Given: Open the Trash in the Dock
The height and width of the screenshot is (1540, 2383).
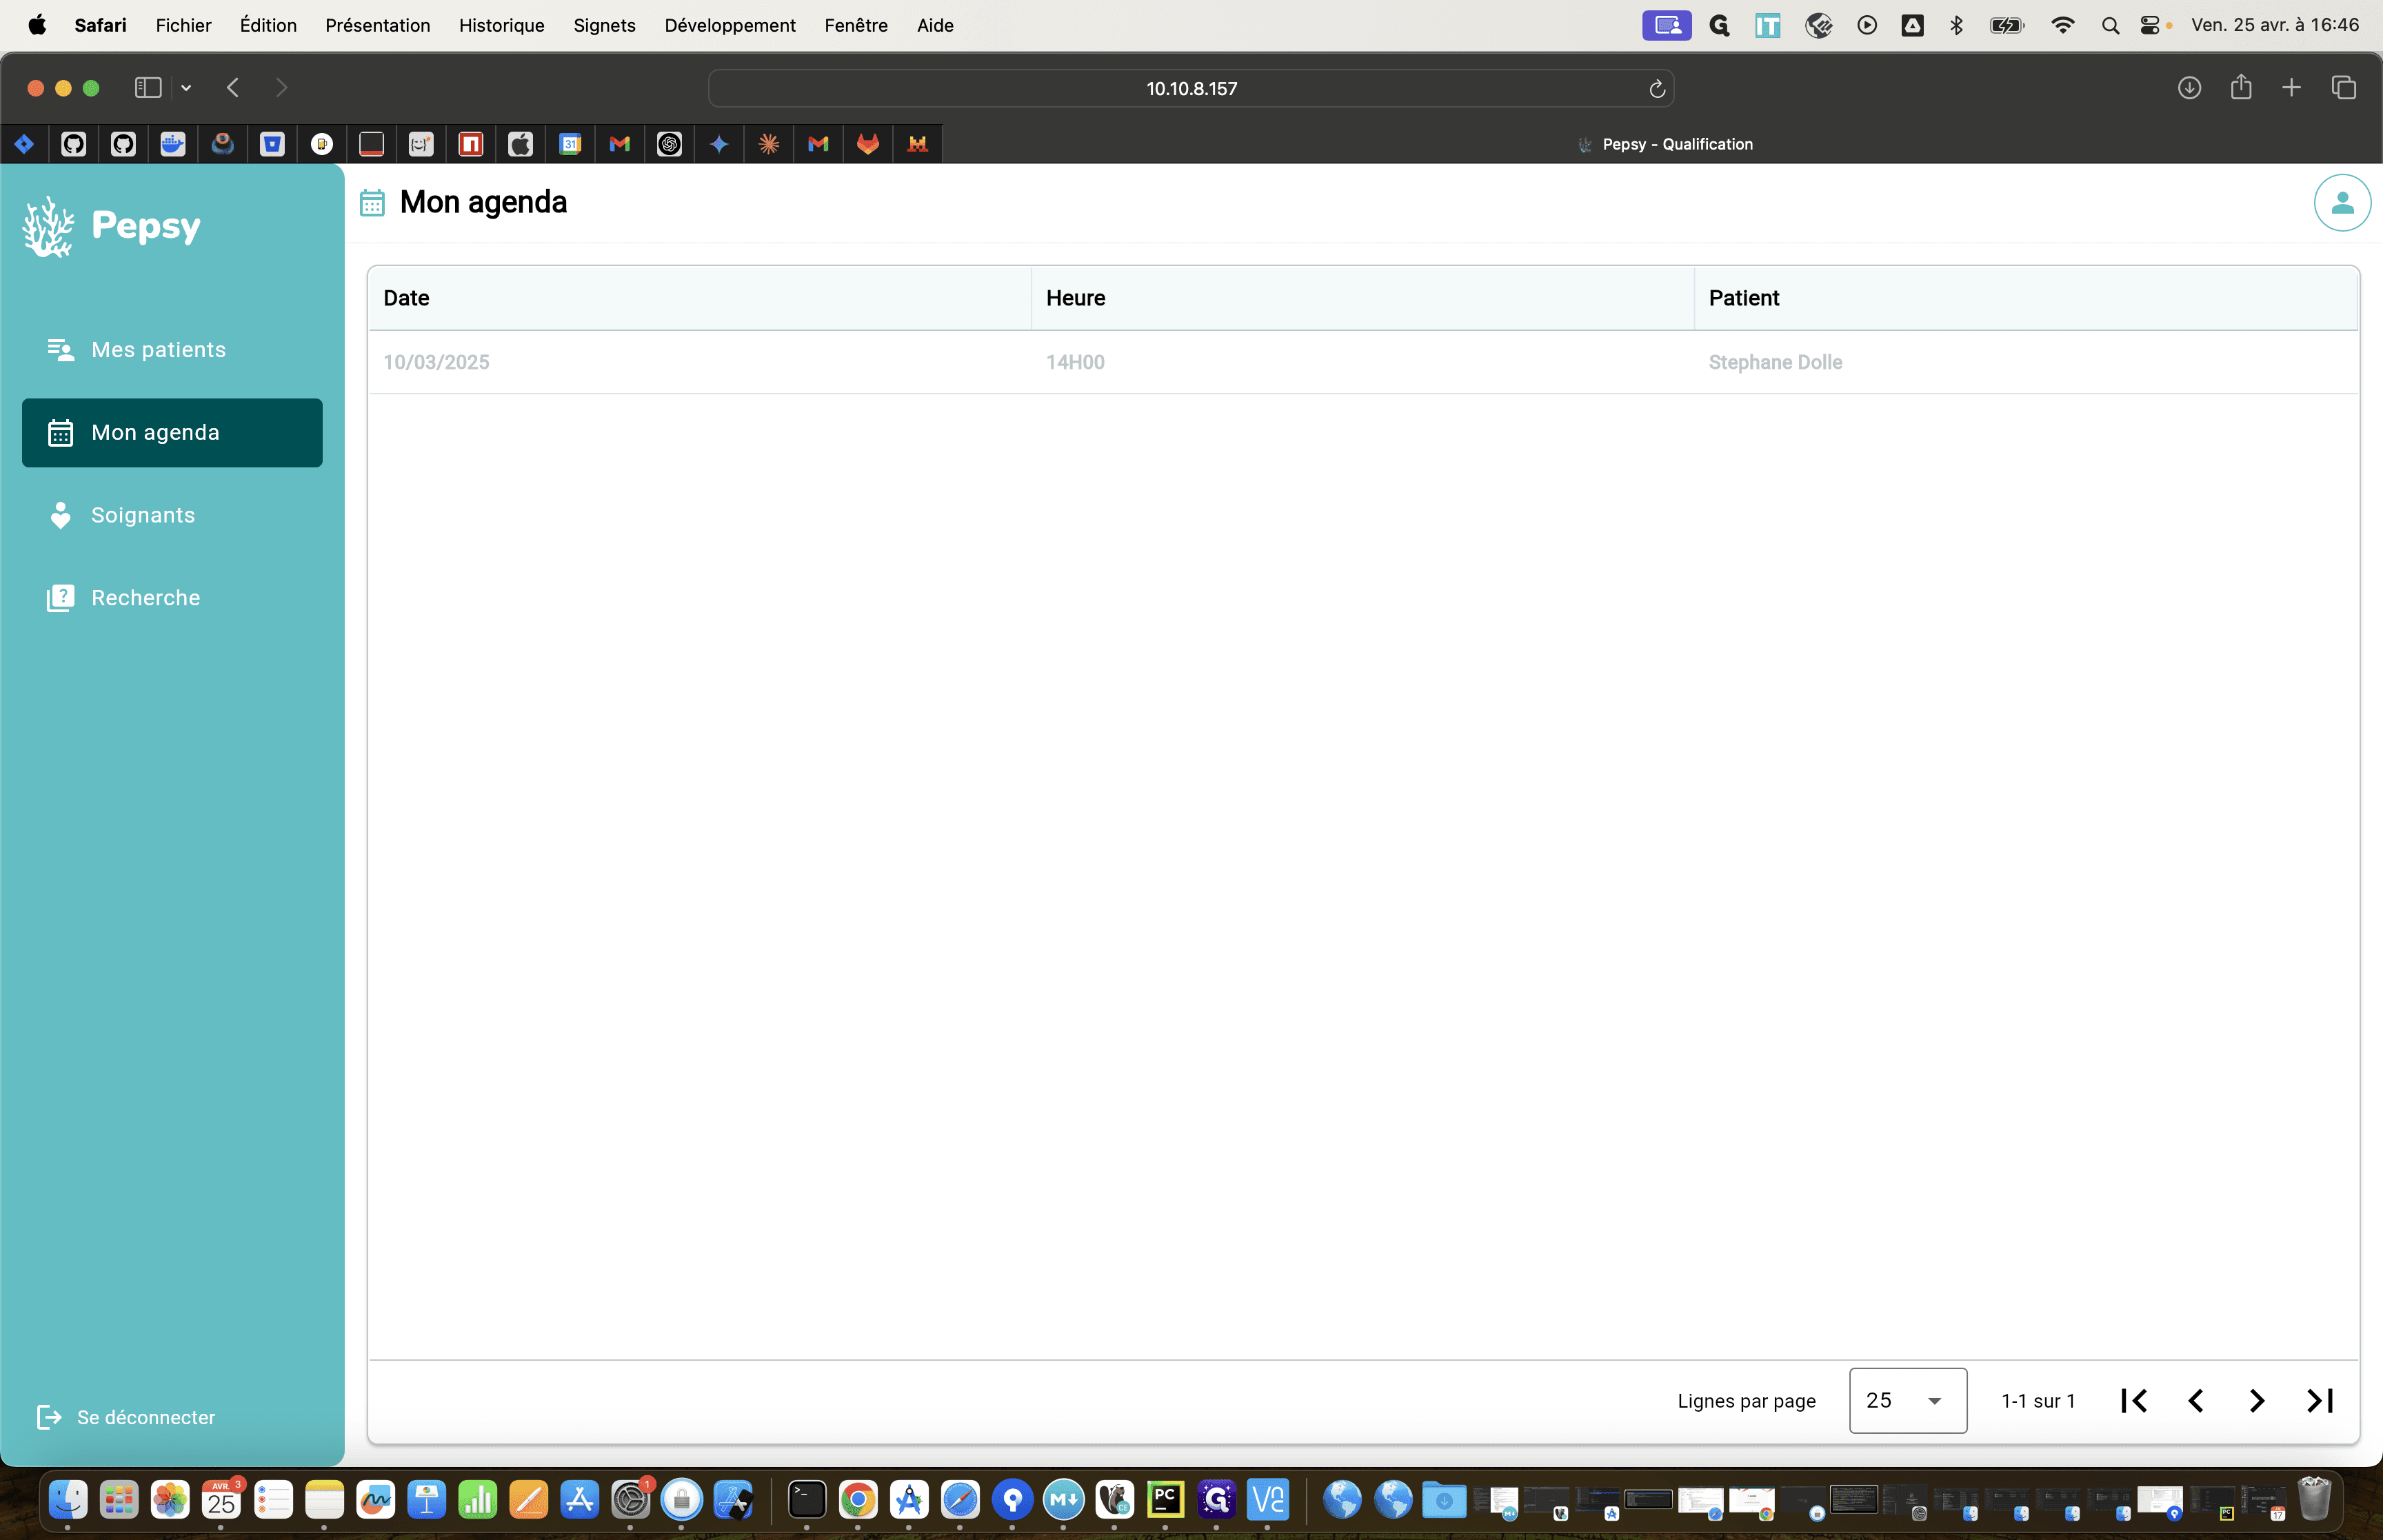Looking at the screenshot, I should 2313,1499.
